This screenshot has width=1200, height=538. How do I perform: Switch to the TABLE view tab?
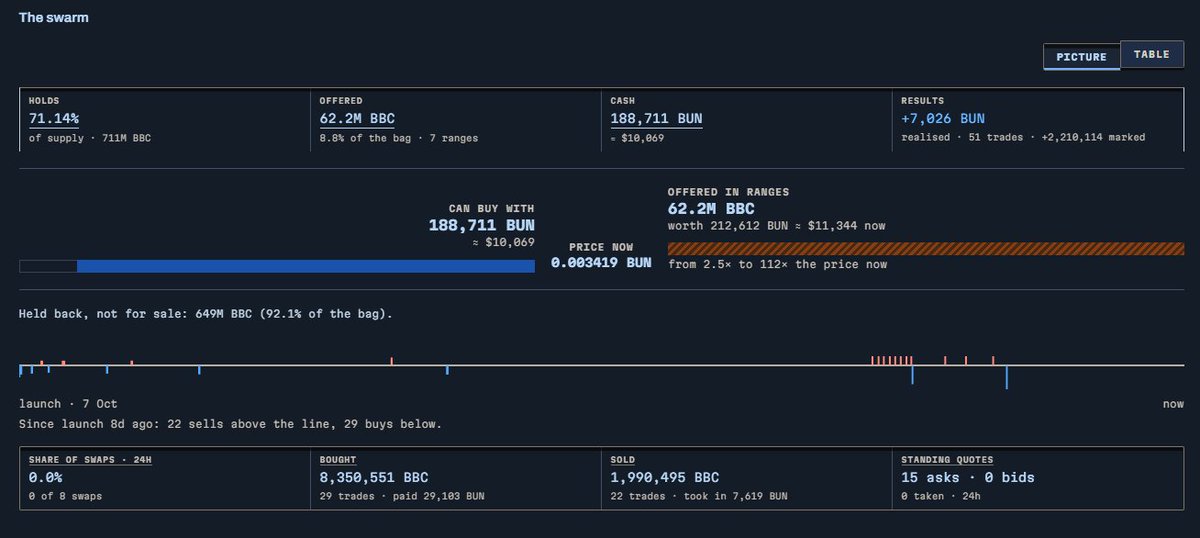1152,55
